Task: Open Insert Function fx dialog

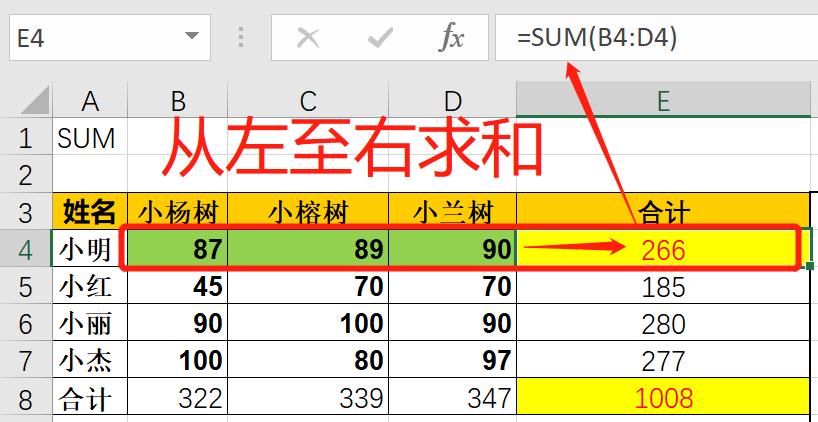Action: point(451,38)
